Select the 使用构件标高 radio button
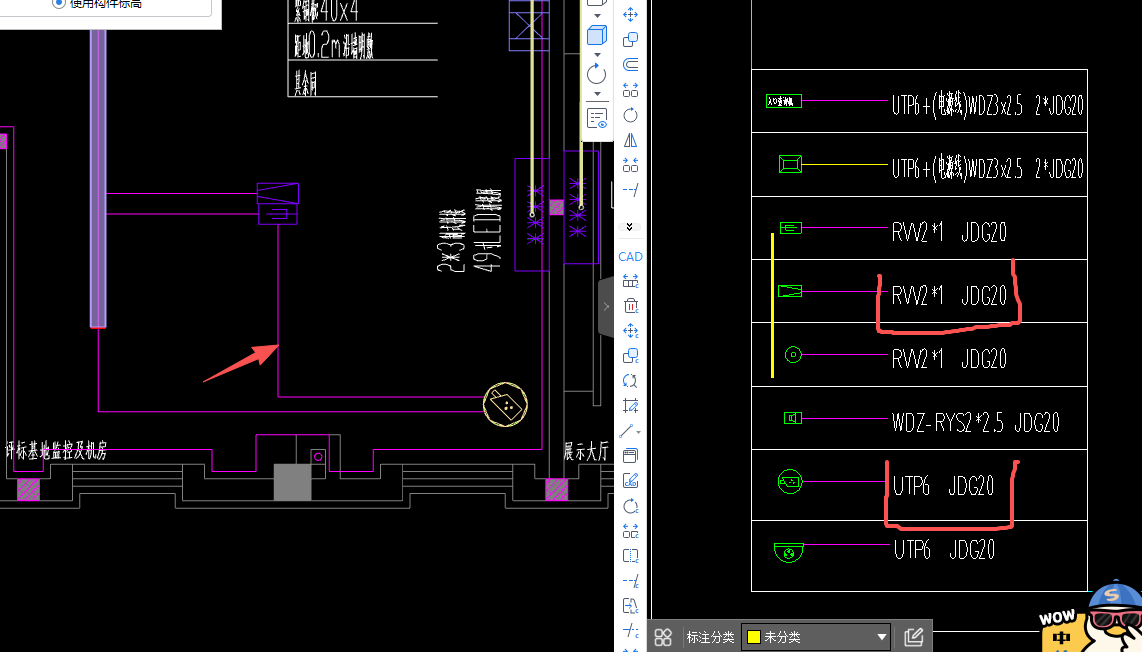 59,4
